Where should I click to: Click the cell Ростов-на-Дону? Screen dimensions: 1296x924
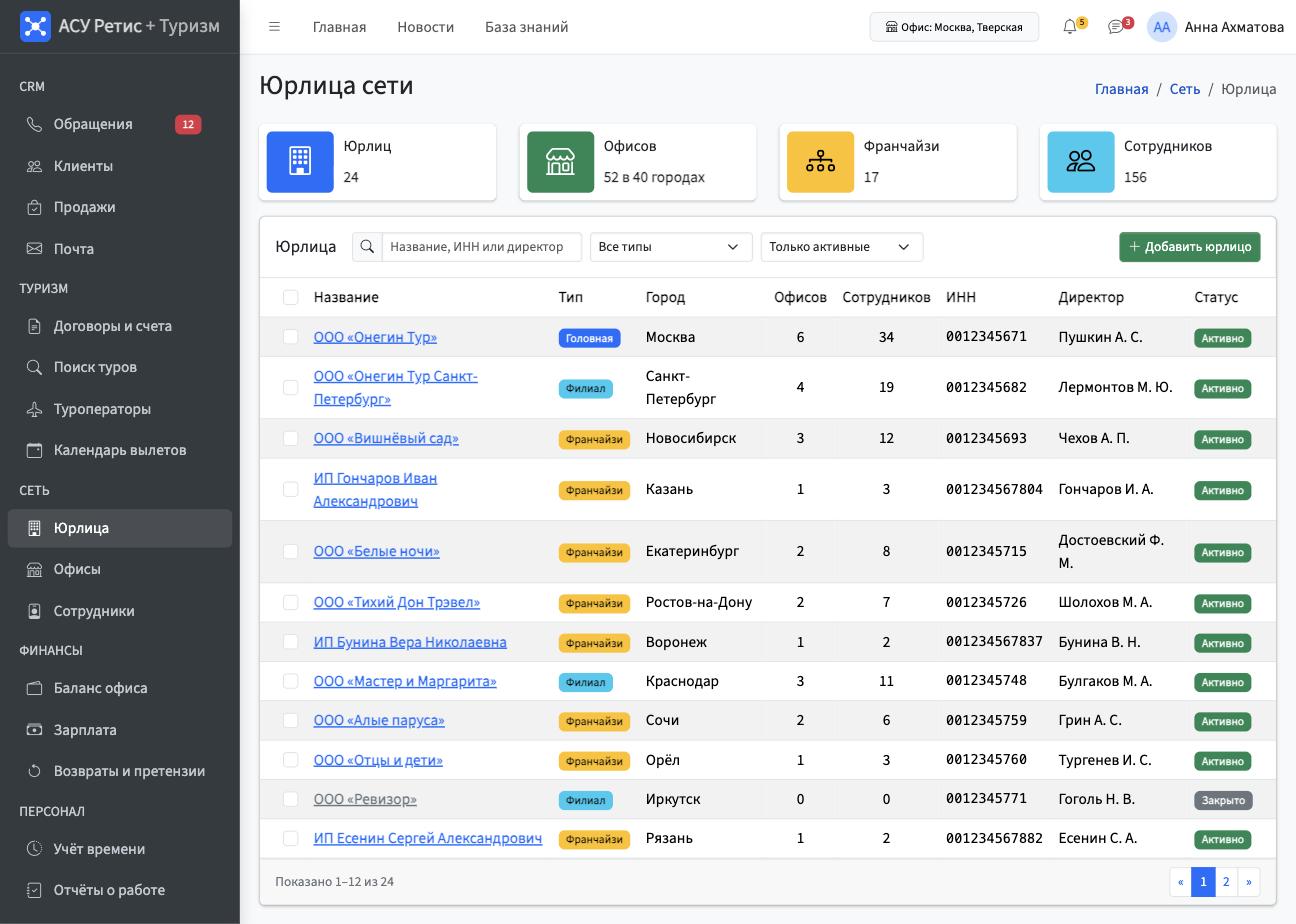[699, 602]
